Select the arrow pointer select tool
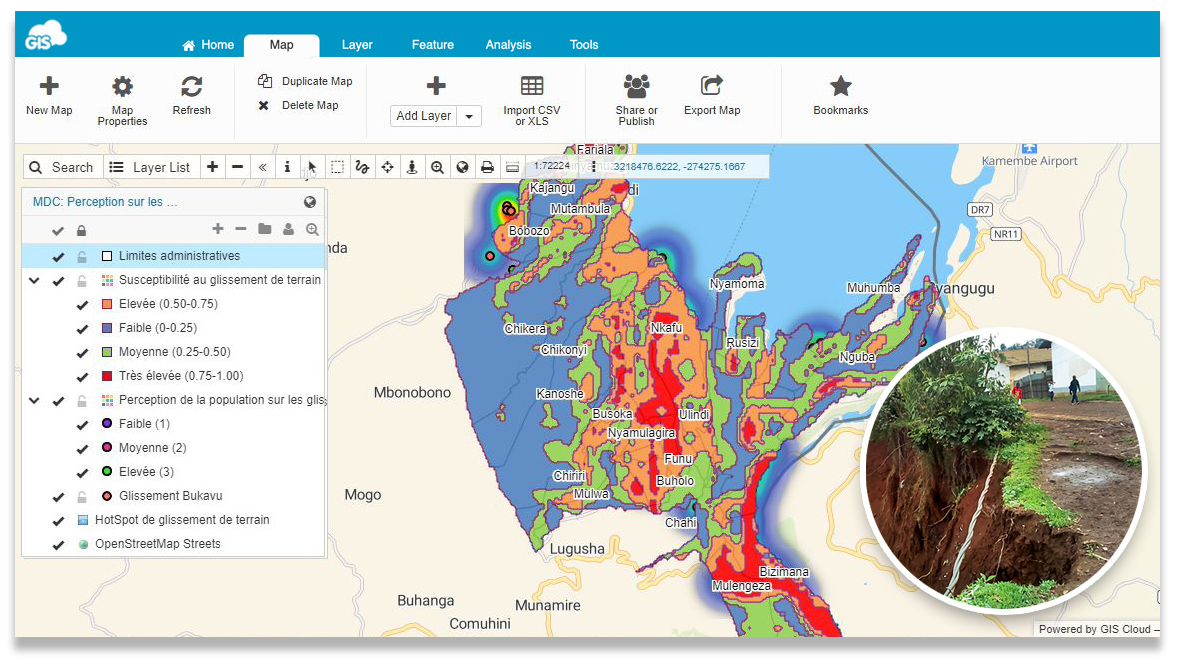Image resolution: width=1177 pixels, height=665 pixels. coord(312,167)
